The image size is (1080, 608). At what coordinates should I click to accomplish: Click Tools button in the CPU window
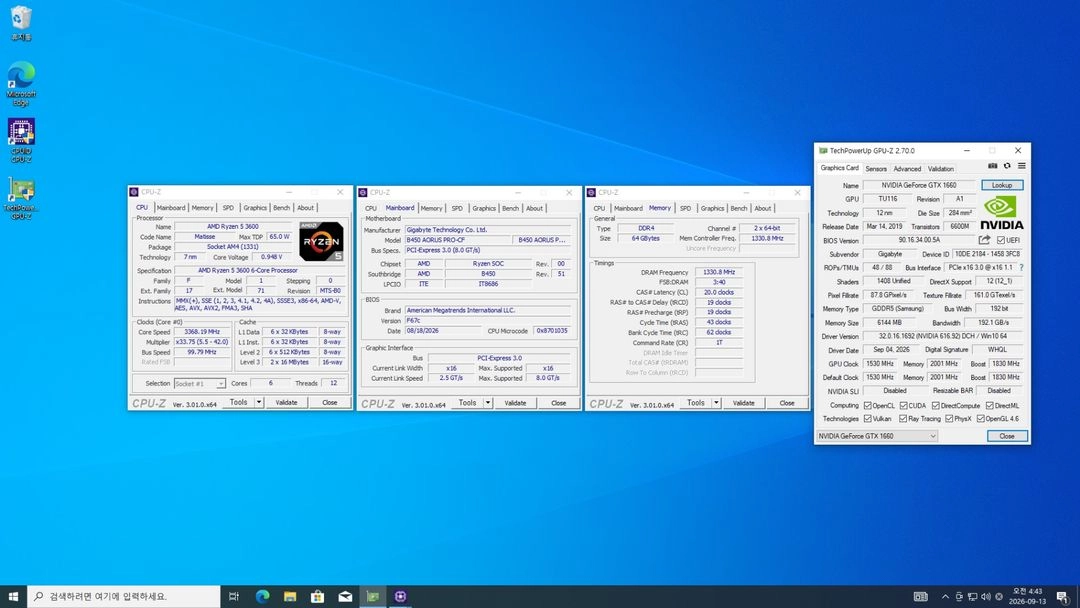pyautogui.click(x=238, y=403)
